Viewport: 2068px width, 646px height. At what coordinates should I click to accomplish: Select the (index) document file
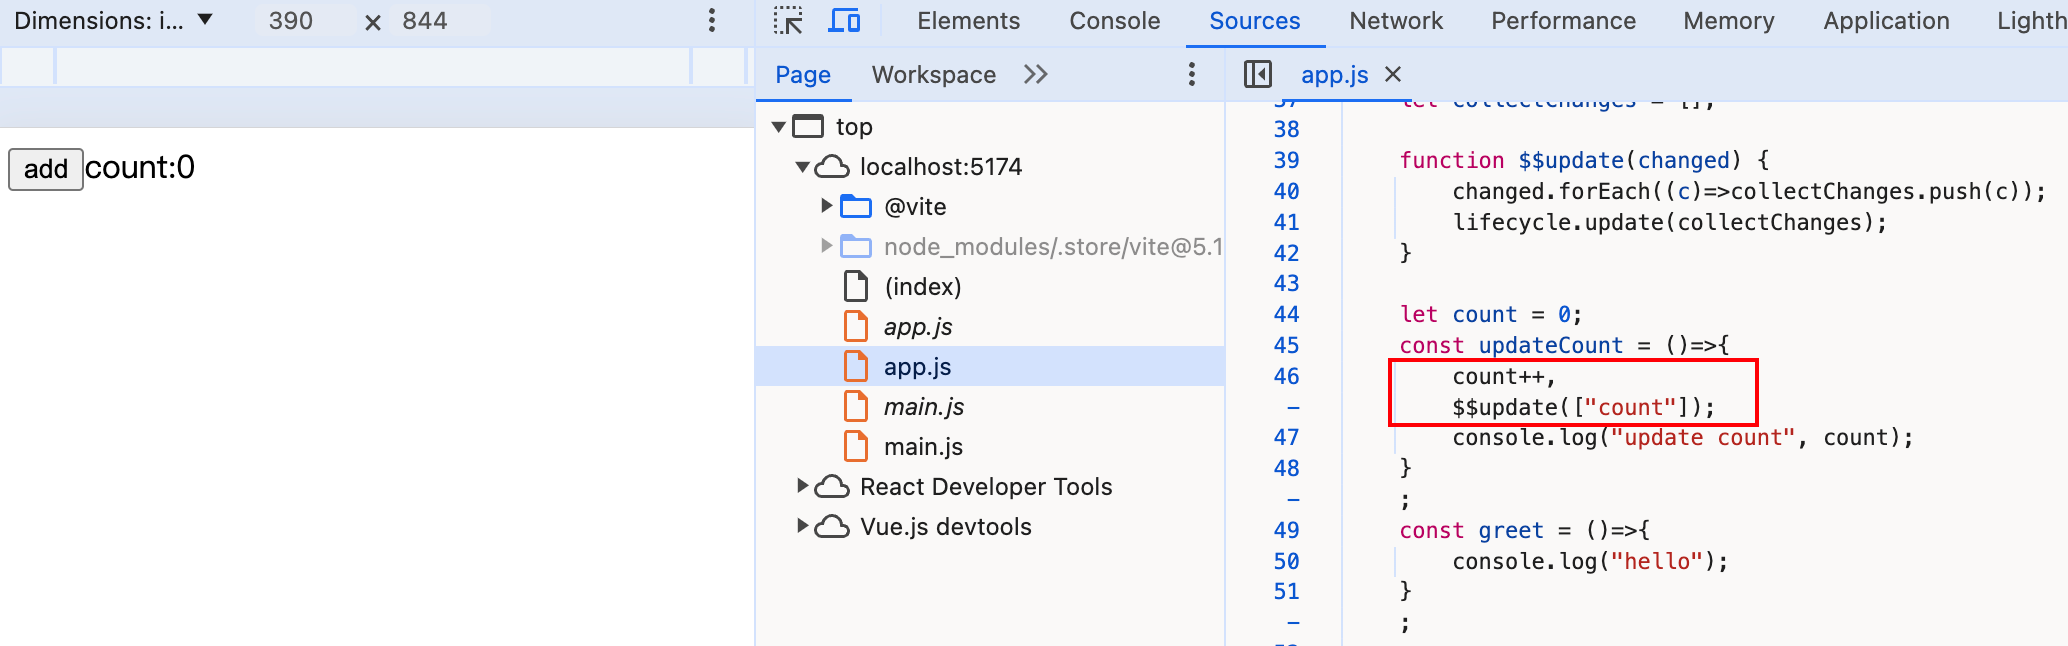click(x=922, y=287)
